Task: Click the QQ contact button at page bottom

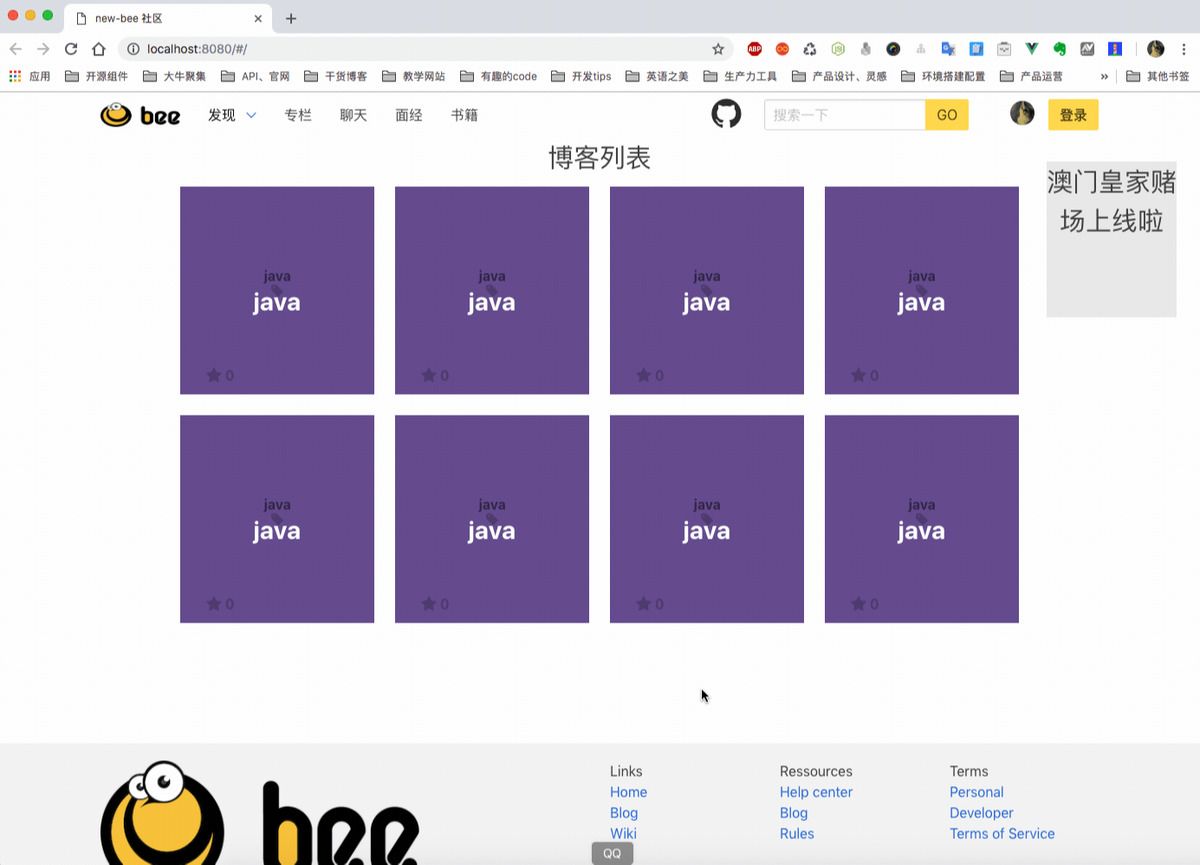Action: click(x=611, y=853)
